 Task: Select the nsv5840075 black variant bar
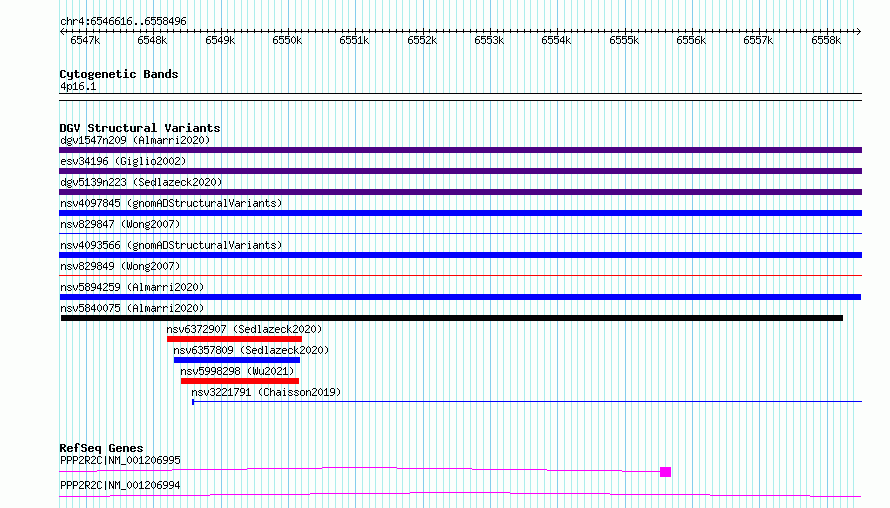point(452,318)
